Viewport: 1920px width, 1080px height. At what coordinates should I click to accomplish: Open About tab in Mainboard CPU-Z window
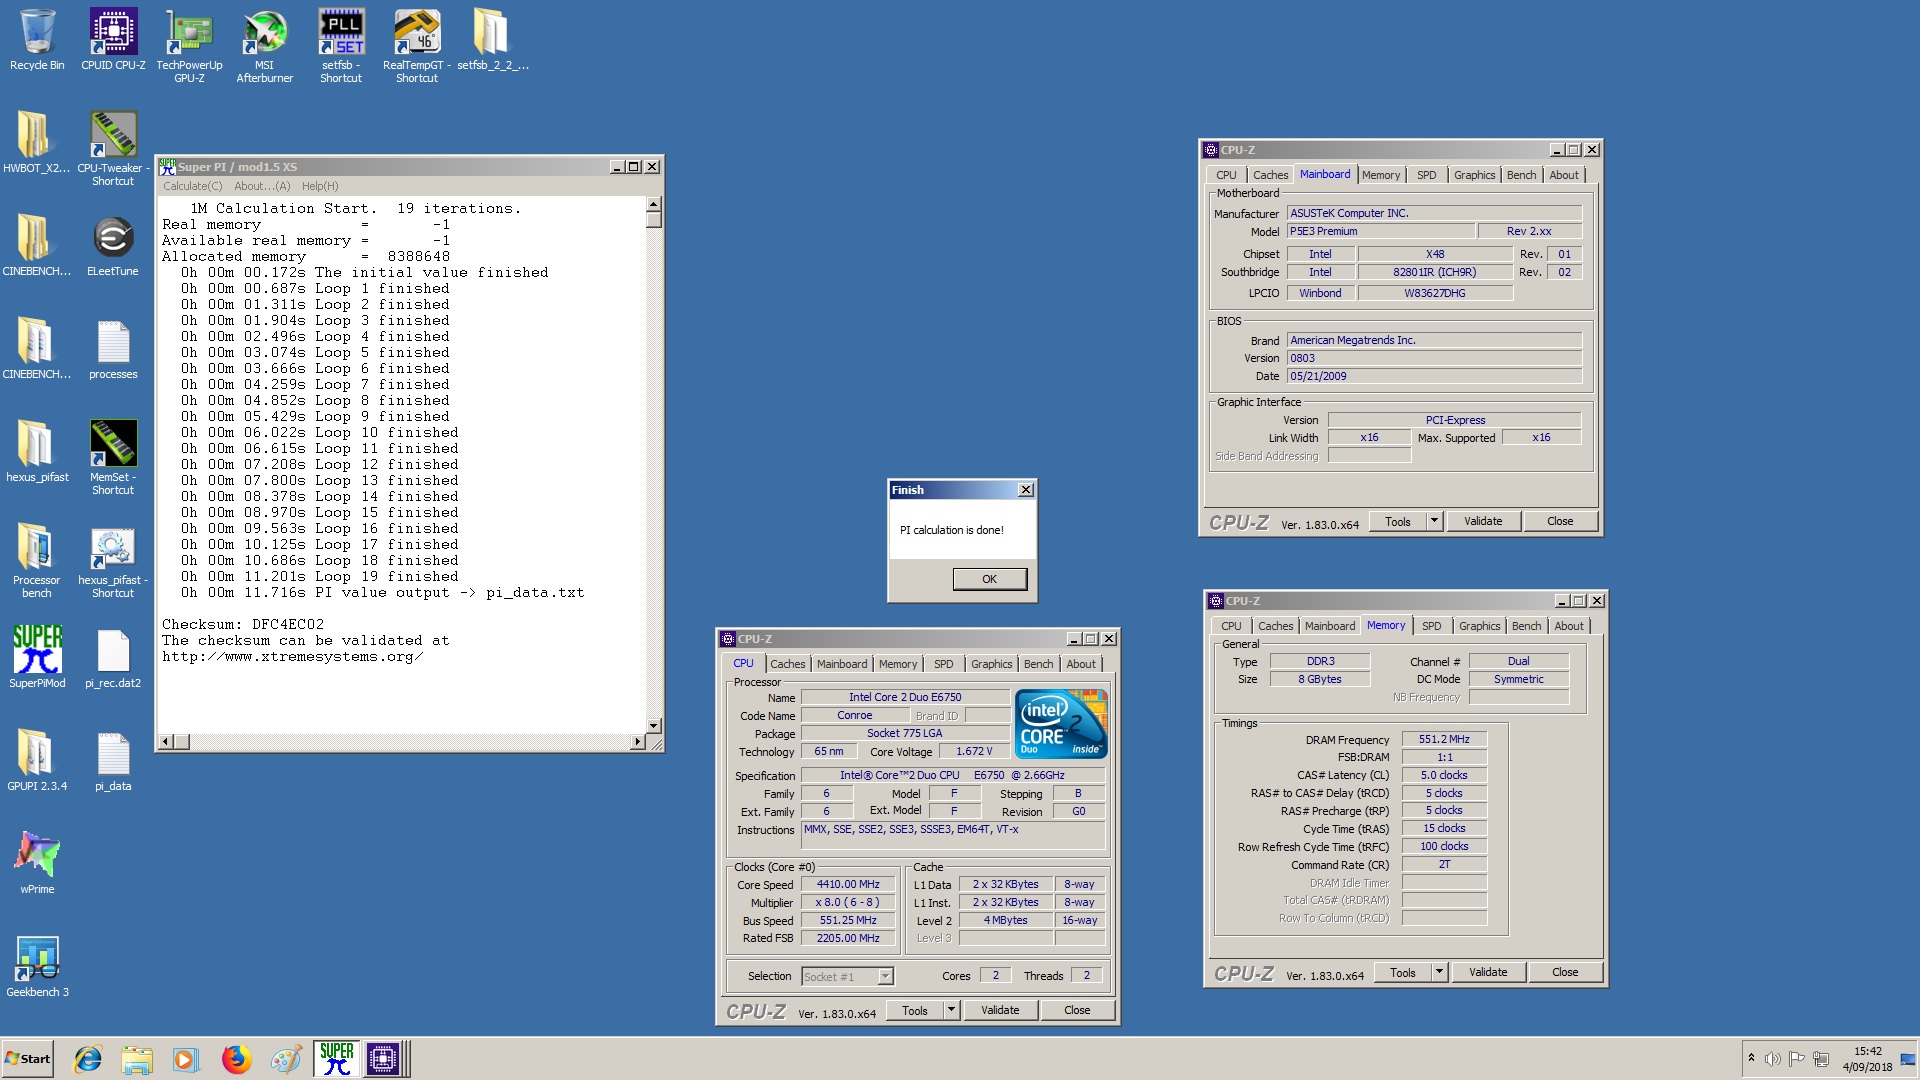tap(1564, 175)
